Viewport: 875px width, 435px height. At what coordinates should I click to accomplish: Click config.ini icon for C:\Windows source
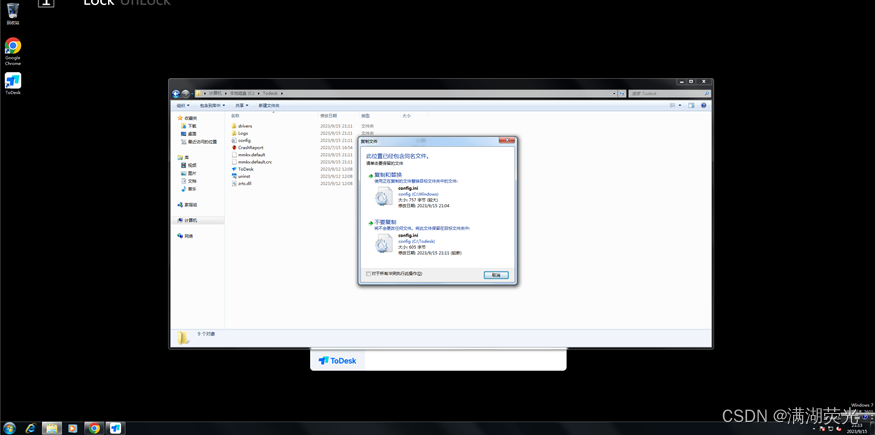pyautogui.click(x=384, y=197)
